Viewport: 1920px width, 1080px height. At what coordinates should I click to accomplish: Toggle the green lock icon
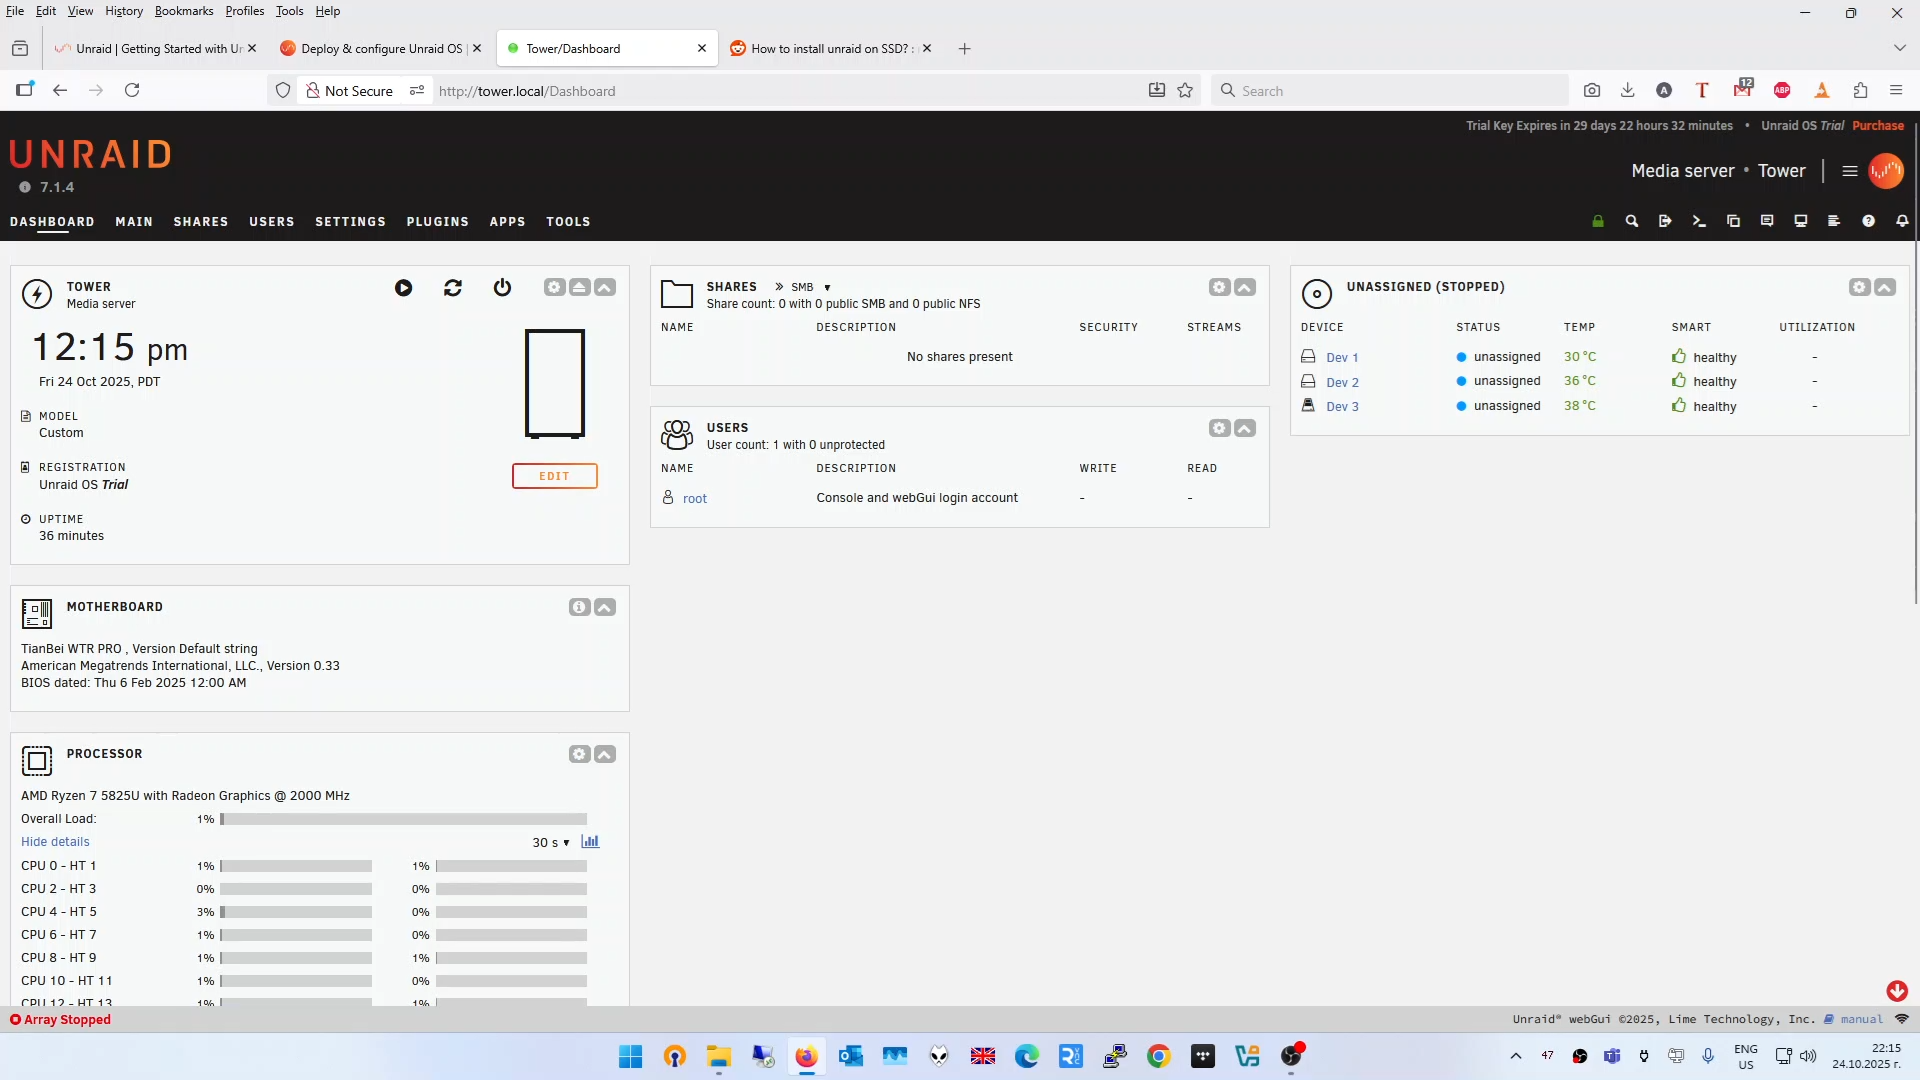pyautogui.click(x=1598, y=221)
